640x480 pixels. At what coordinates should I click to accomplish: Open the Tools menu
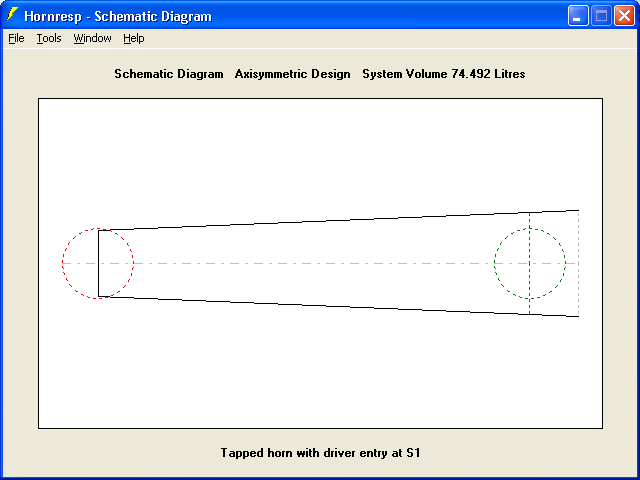49,38
